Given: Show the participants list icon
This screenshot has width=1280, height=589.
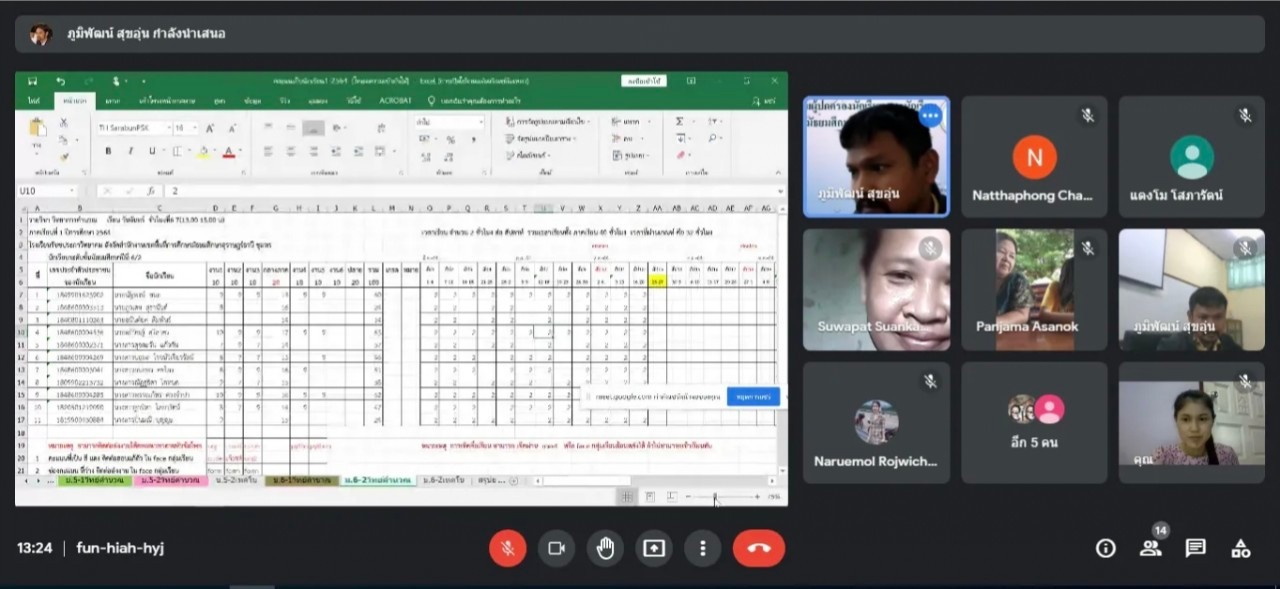Looking at the screenshot, I should tap(1150, 548).
